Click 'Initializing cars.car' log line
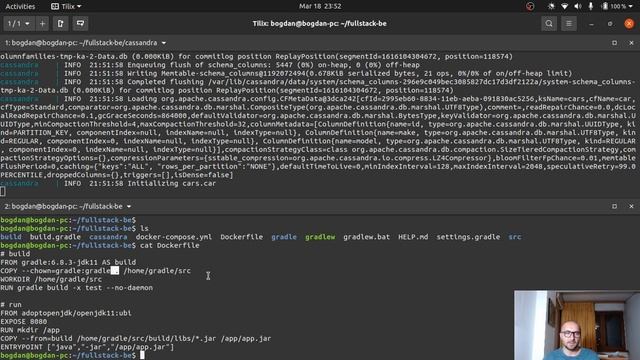Viewport: 640px width, 360px height. pyautogui.click(x=172, y=184)
